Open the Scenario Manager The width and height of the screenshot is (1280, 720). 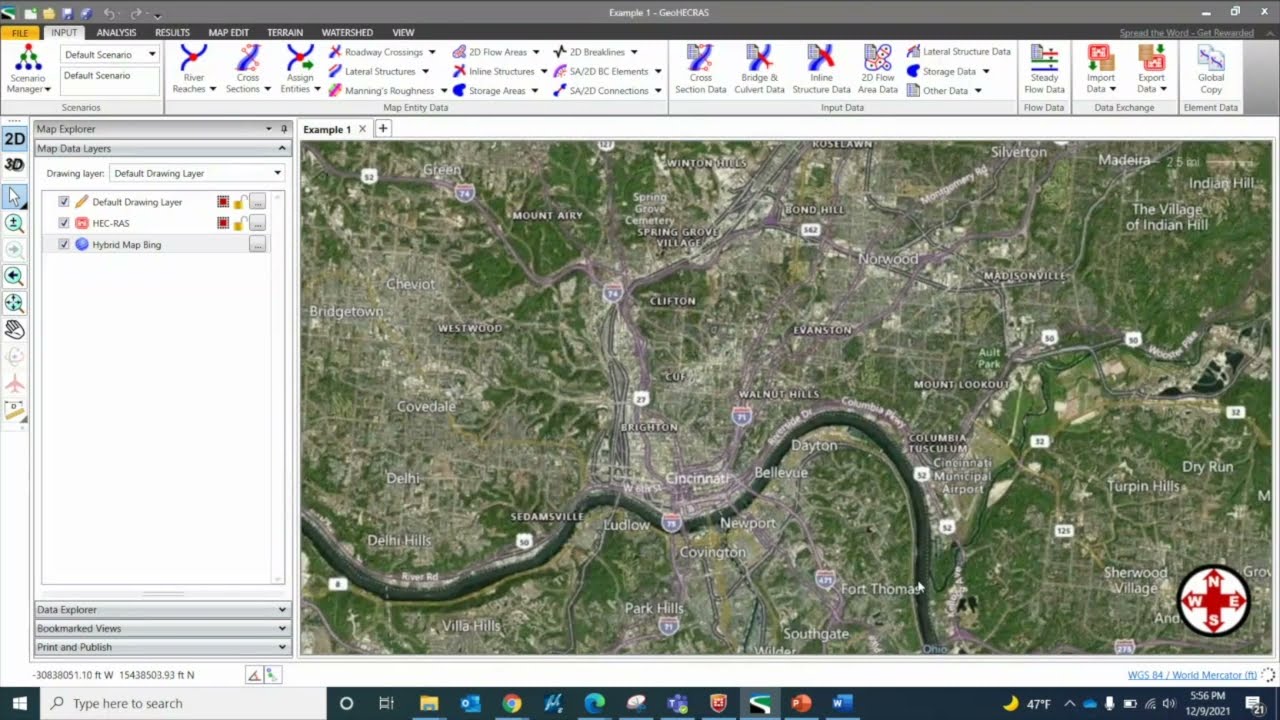point(27,68)
